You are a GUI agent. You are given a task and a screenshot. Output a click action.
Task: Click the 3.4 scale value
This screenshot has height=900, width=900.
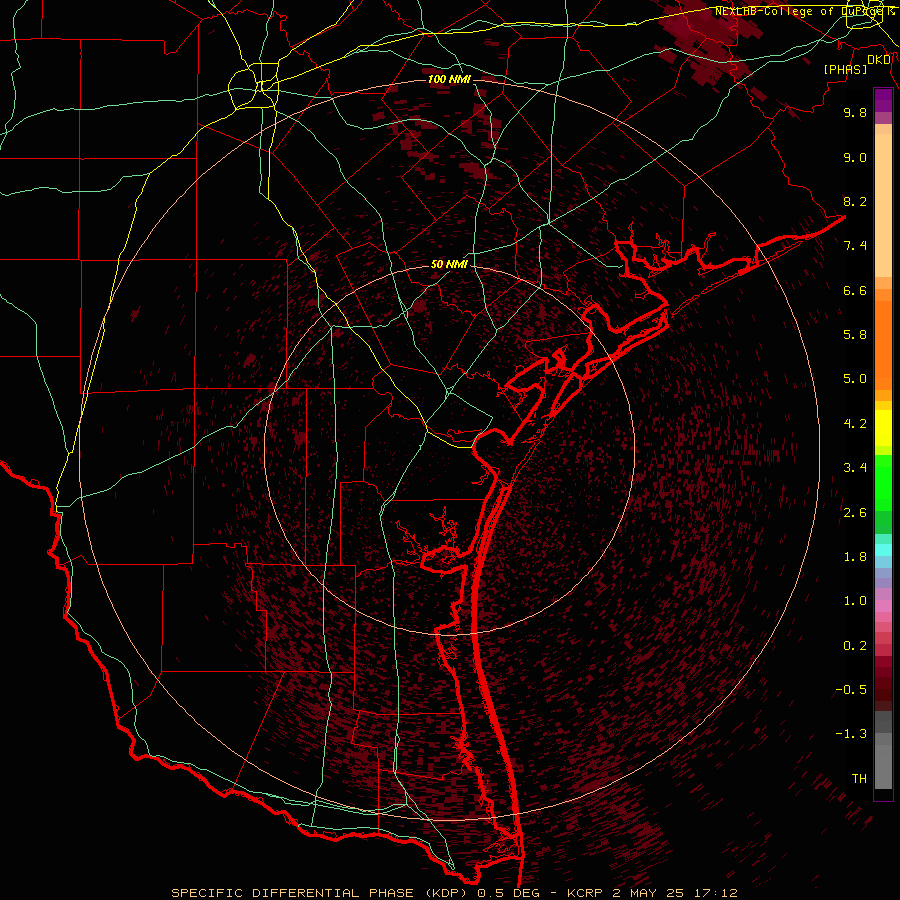[855, 468]
